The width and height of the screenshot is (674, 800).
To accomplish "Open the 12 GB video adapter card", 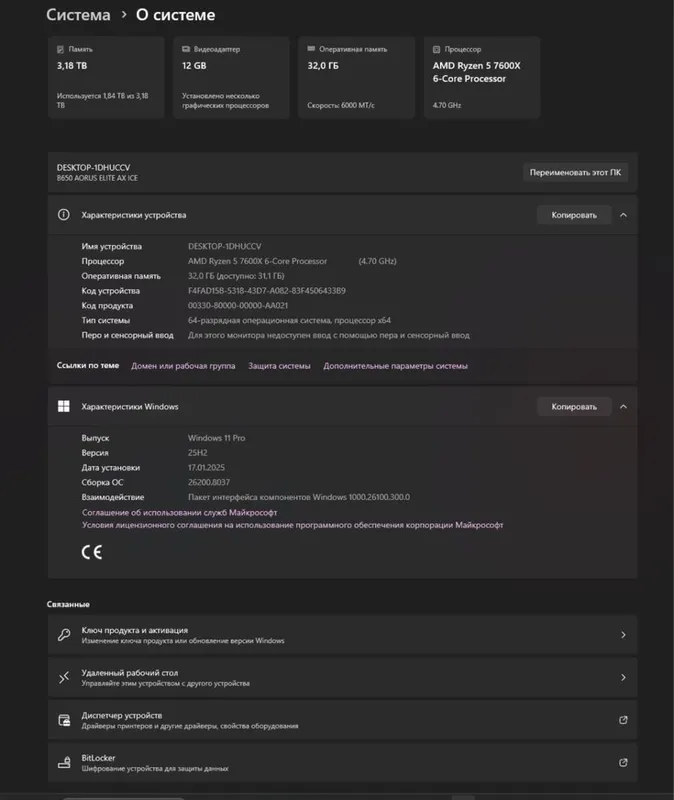I will coord(231,78).
